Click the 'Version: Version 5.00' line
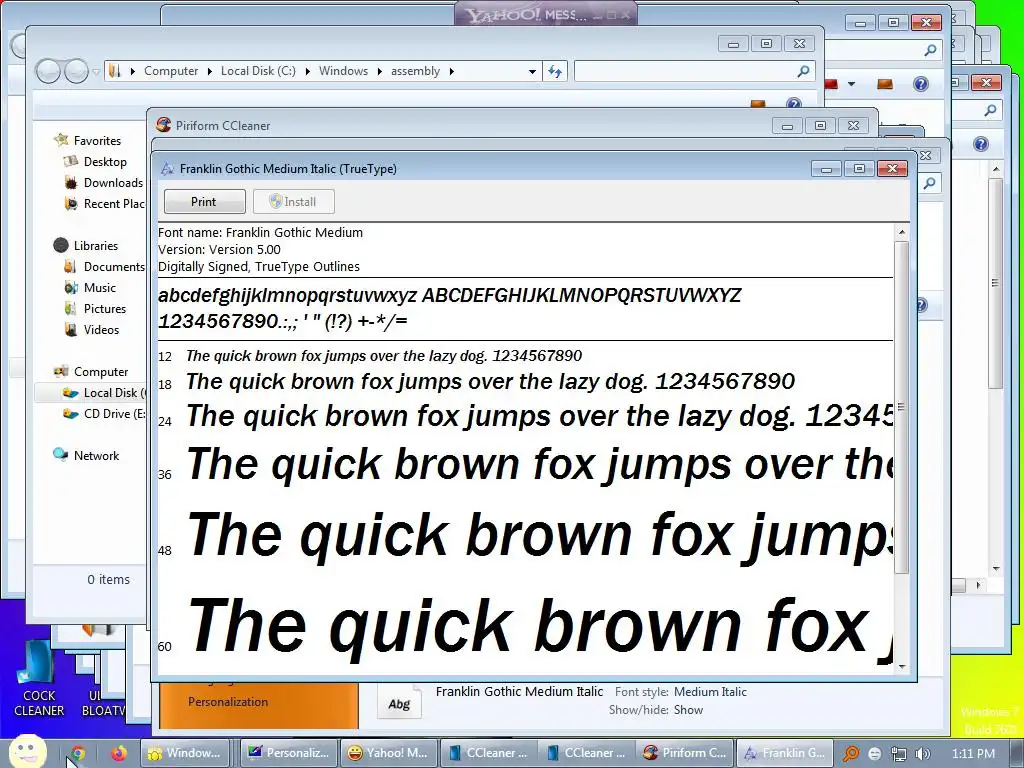 219,249
